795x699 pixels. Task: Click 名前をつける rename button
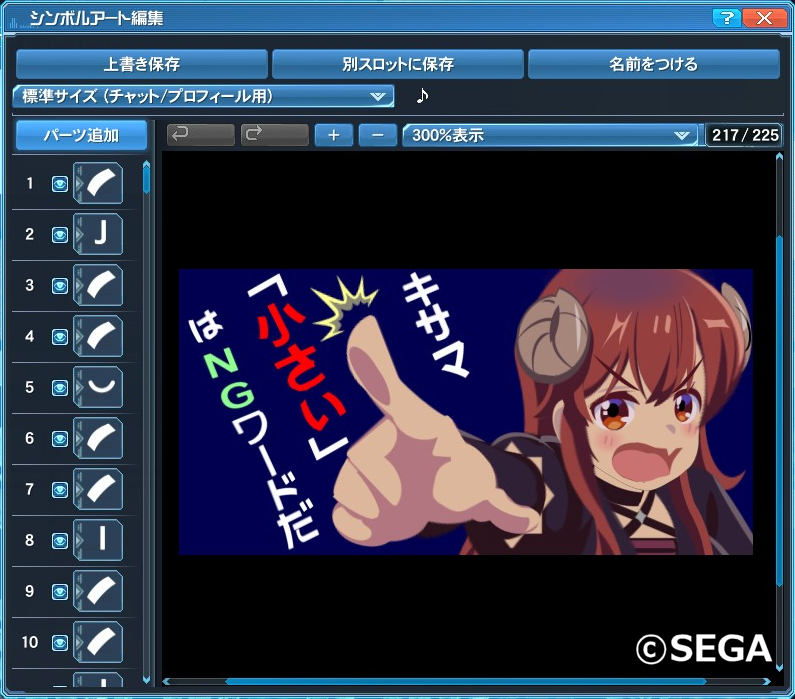654,64
